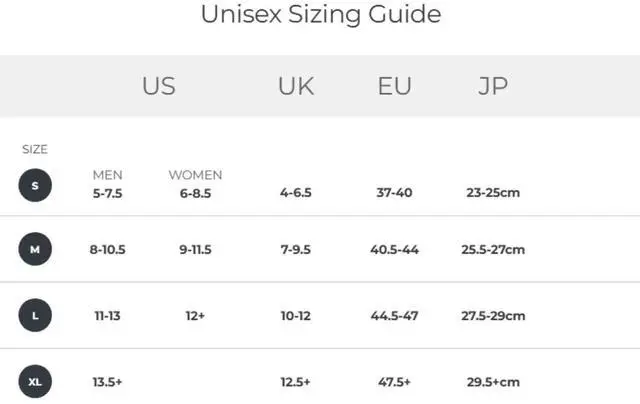The width and height of the screenshot is (640, 404).
Task: Click the WOMEN label under US
Action: tap(195, 175)
